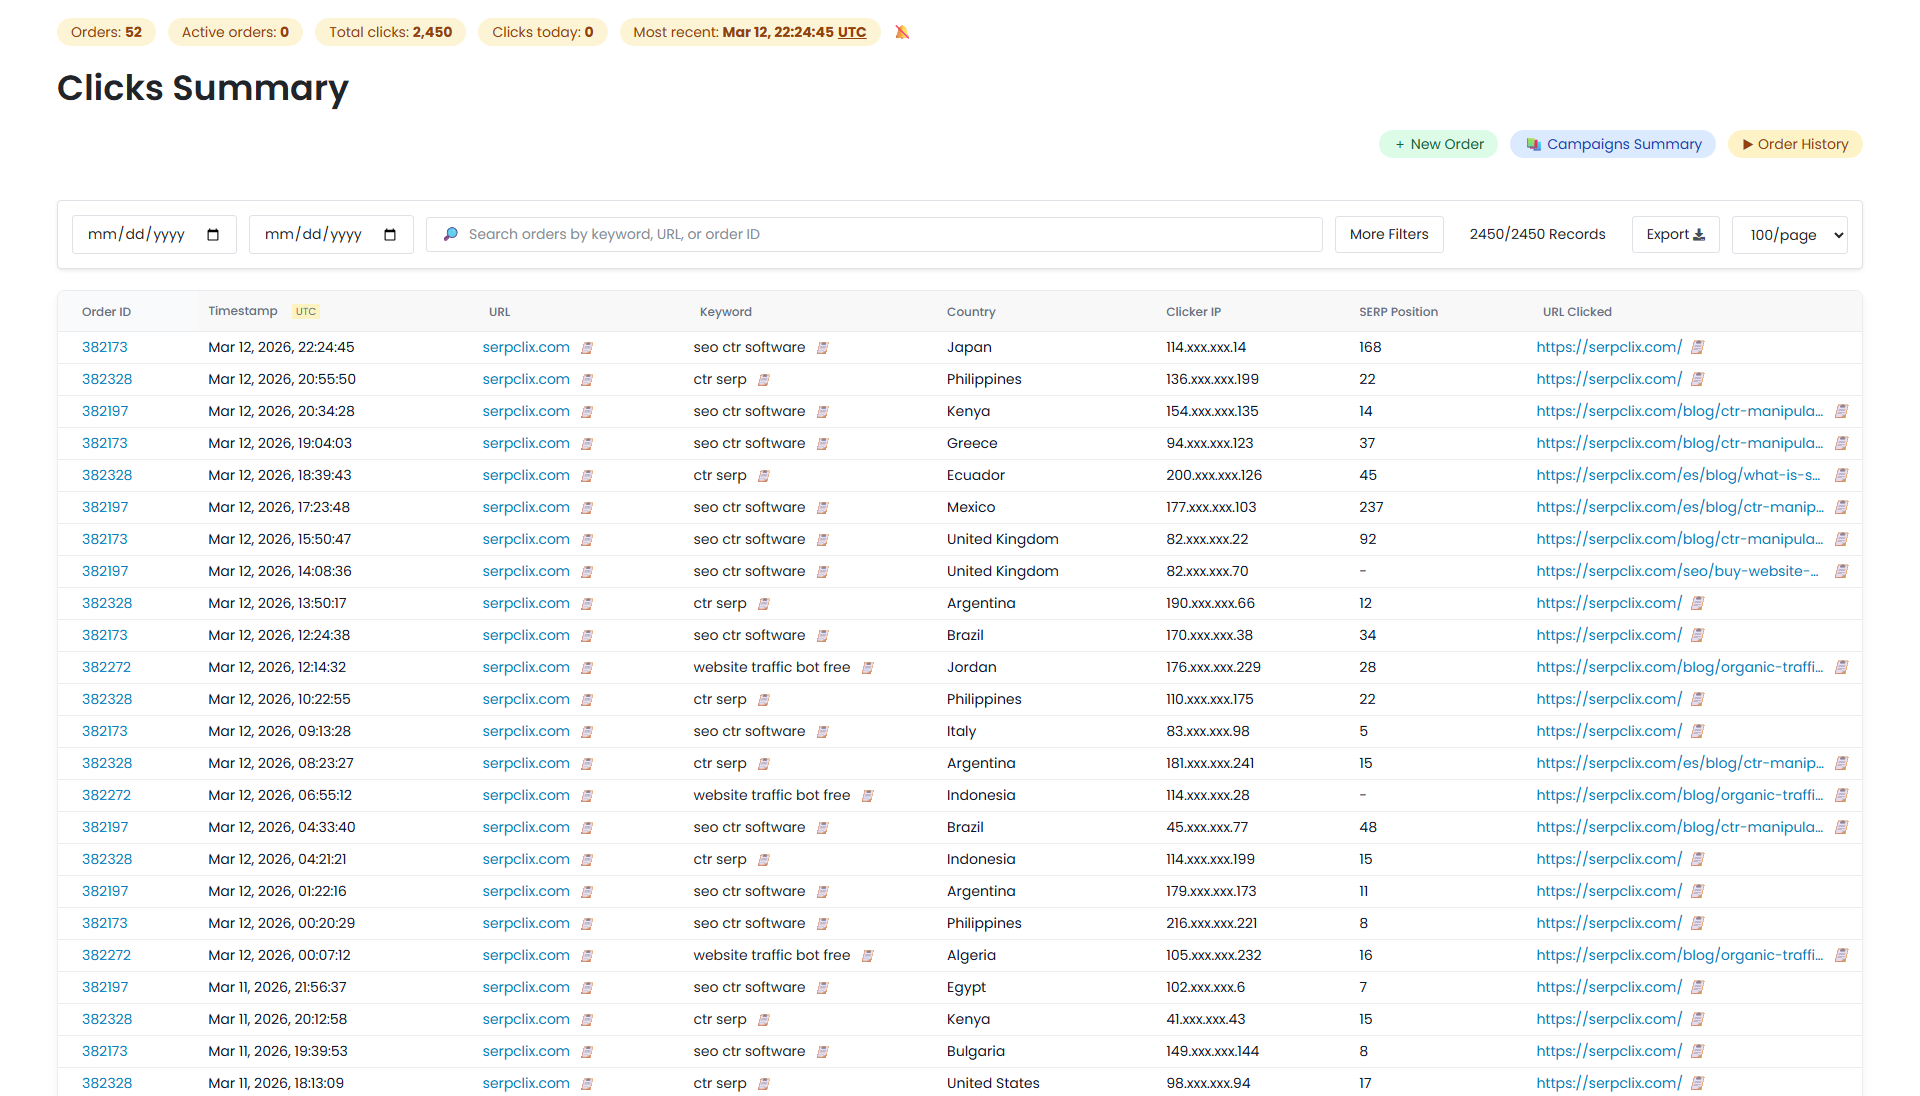This screenshot has width=1920, height=1096.
Task: Open the first mm/dd/yyyy field's calendar icon
Action: point(212,234)
